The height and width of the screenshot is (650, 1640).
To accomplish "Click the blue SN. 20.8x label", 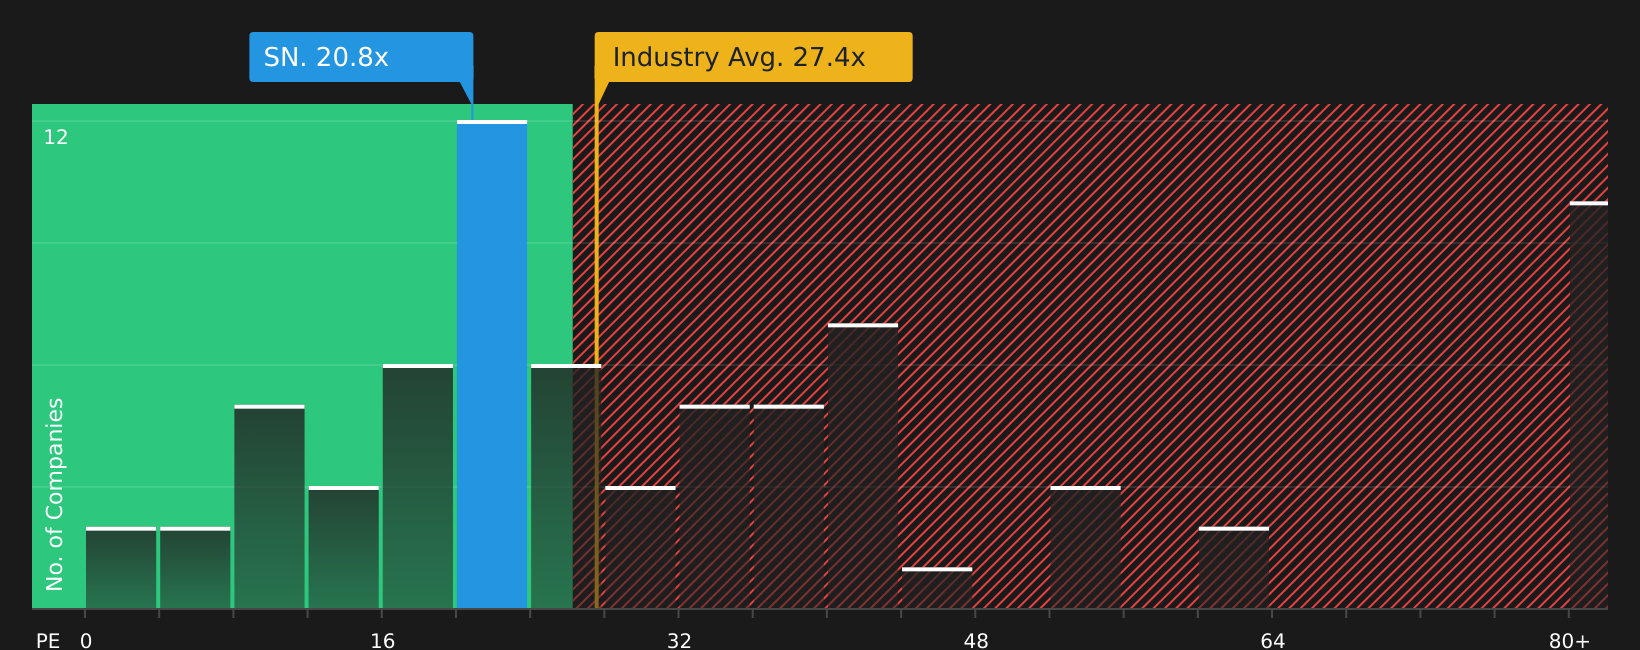I will [361, 57].
